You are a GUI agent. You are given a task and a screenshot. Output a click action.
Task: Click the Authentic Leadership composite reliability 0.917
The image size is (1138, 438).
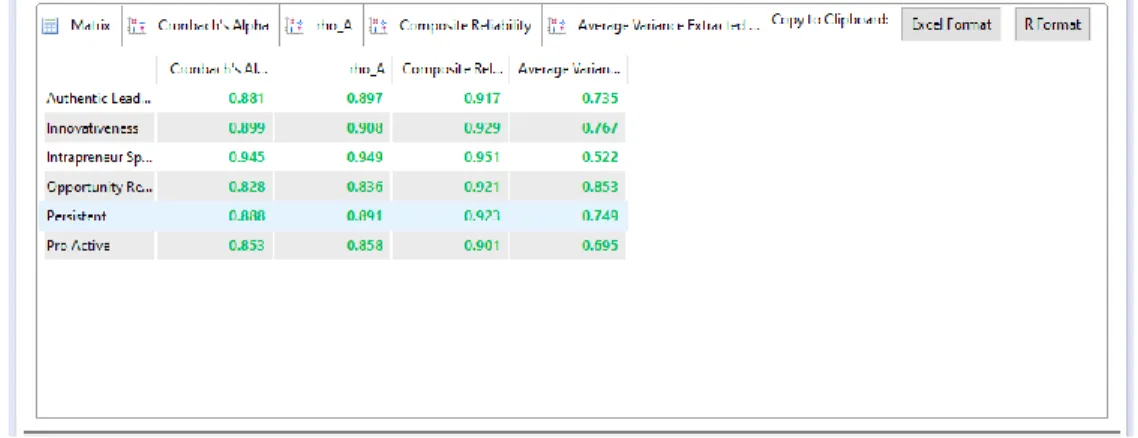tap(482, 99)
